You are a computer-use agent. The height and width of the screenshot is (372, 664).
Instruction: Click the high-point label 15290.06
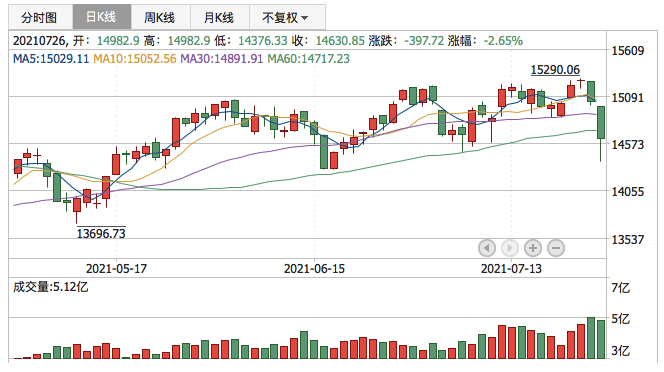pos(555,69)
